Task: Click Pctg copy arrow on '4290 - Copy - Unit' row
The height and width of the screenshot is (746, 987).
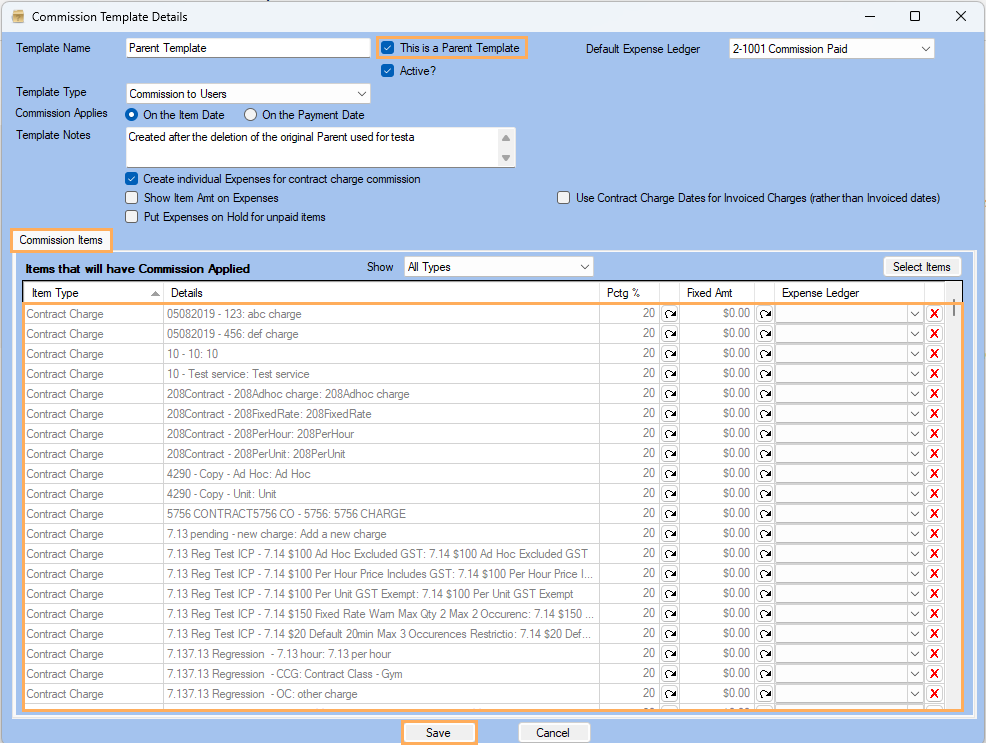Action: coord(669,494)
